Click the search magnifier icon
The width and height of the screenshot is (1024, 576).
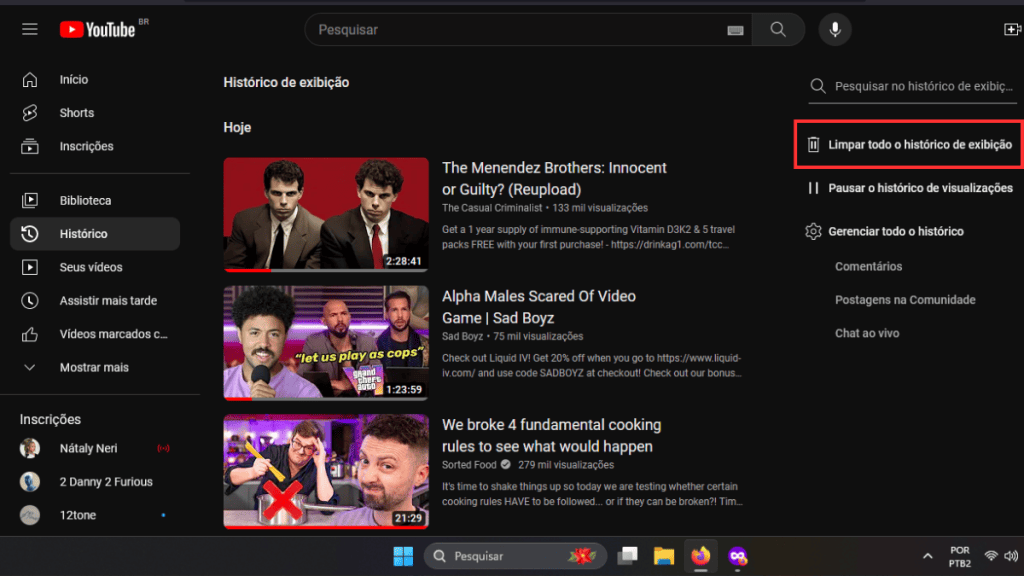tap(778, 29)
